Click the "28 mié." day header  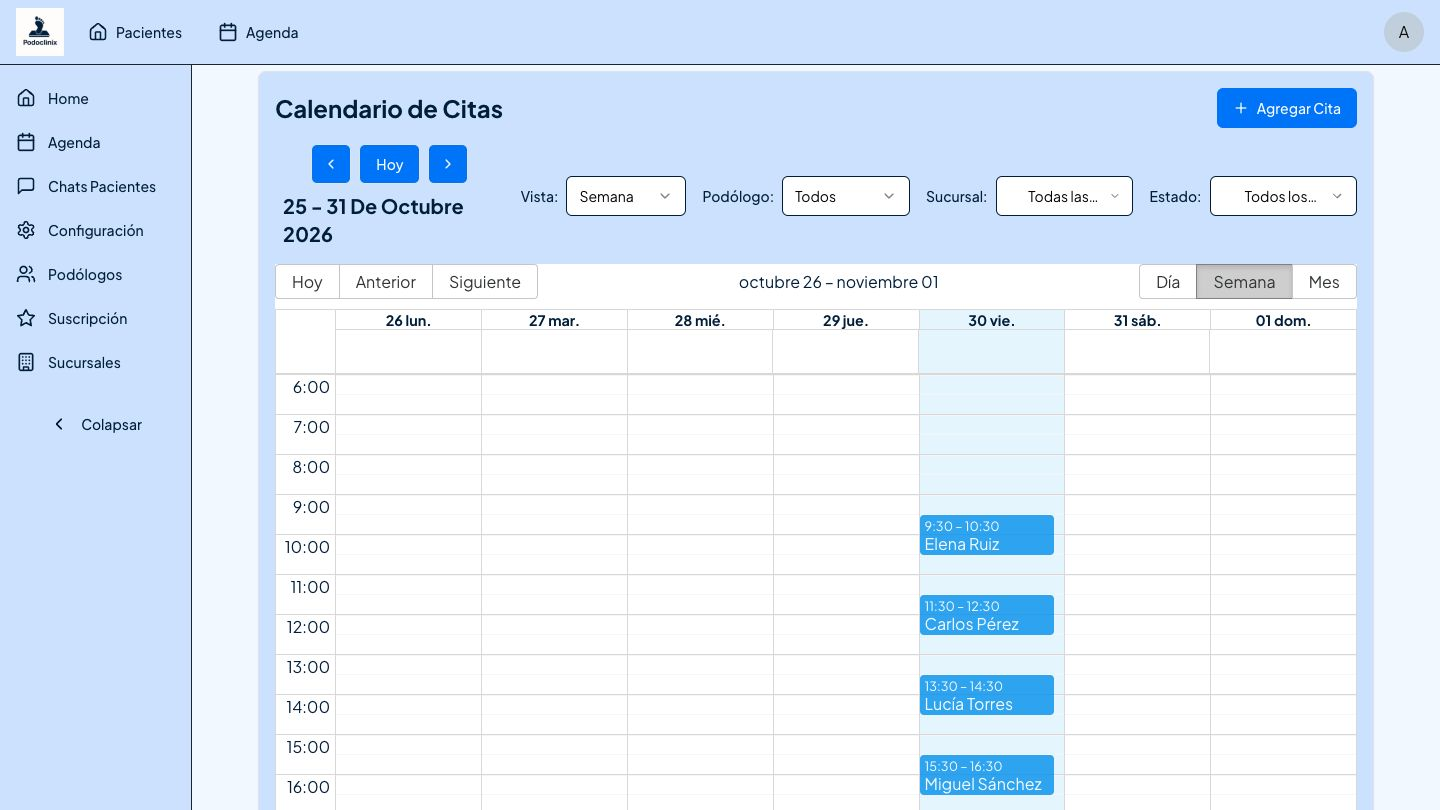700,320
